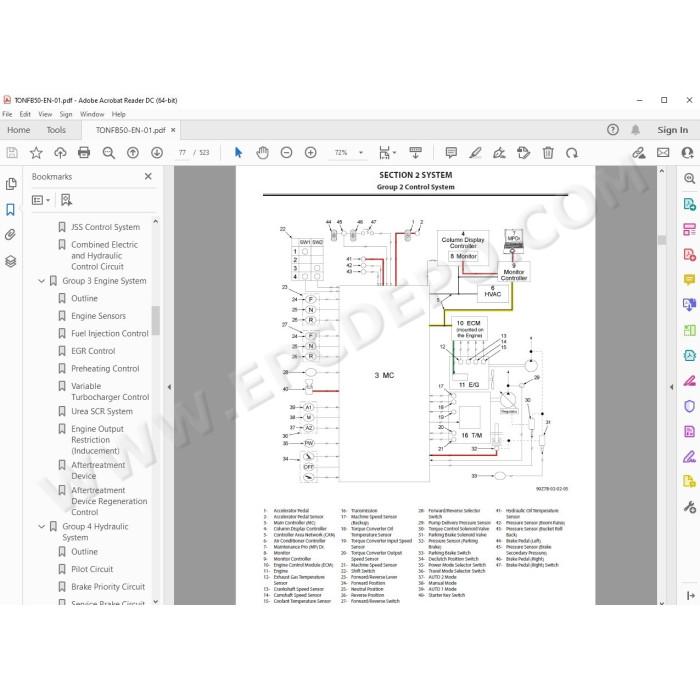The width and height of the screenshot is (700, 700).
Task: Open the Sign document tool
Action: (x=499, y=153)
